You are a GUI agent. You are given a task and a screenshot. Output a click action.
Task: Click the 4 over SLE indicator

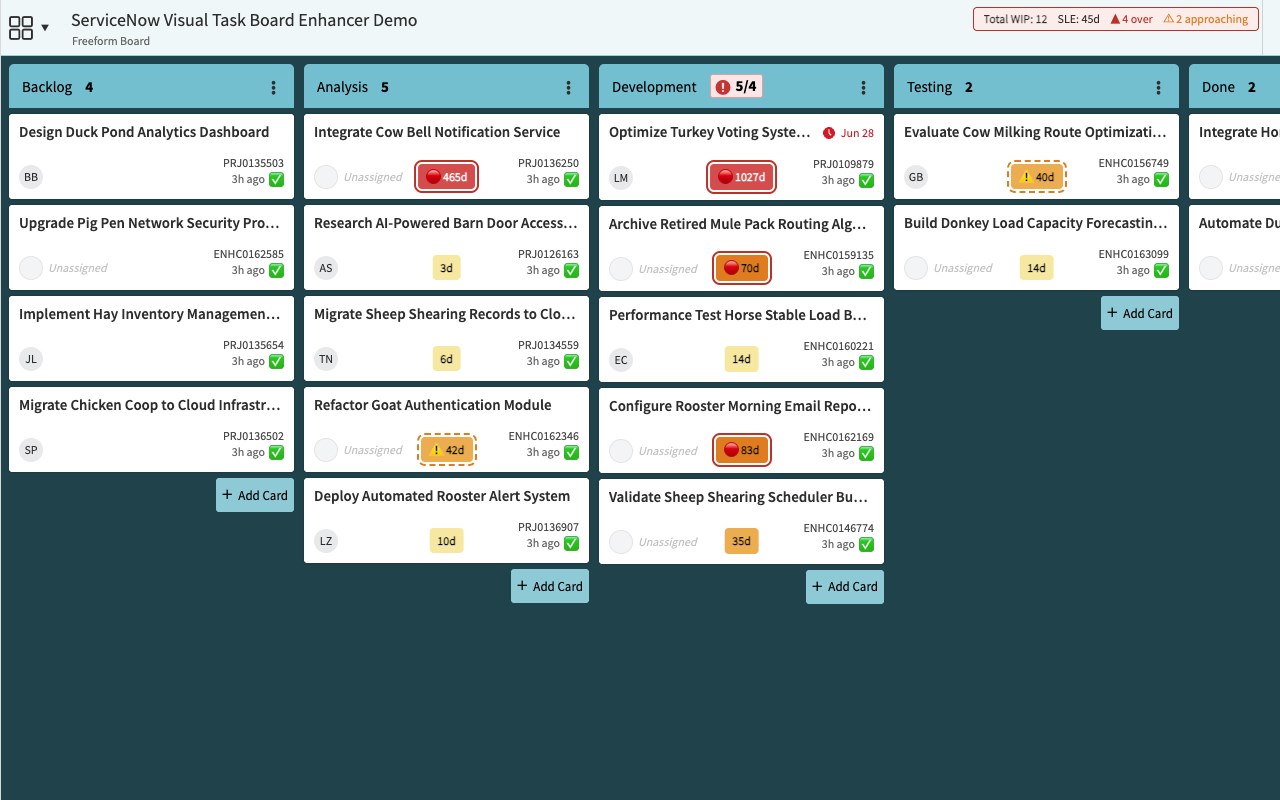[x=1131, y=19]
